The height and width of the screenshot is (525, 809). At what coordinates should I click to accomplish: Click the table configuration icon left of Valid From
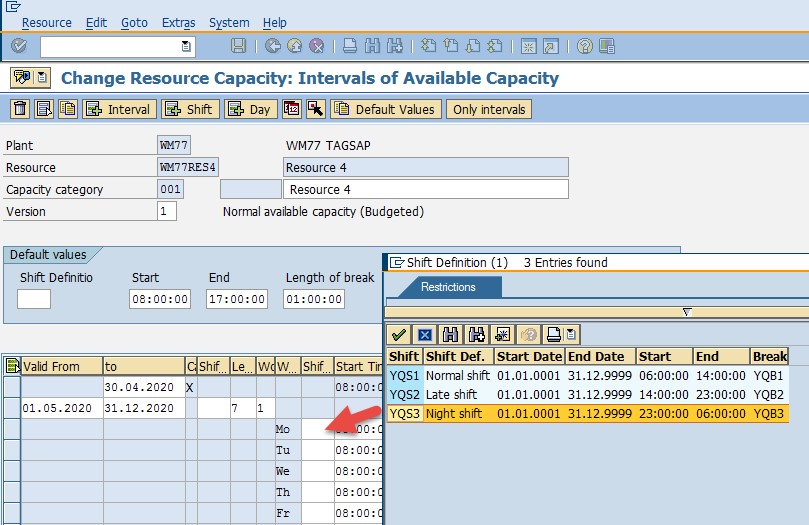coord(12,366)
